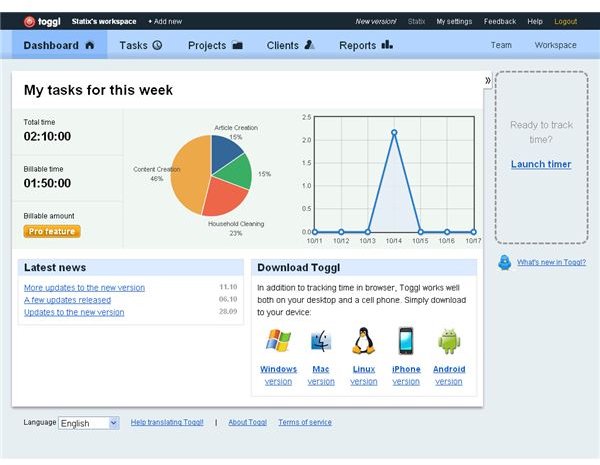Click the Reports bar chart icon
The image size is (600, 465).
[x=387, y=45]
